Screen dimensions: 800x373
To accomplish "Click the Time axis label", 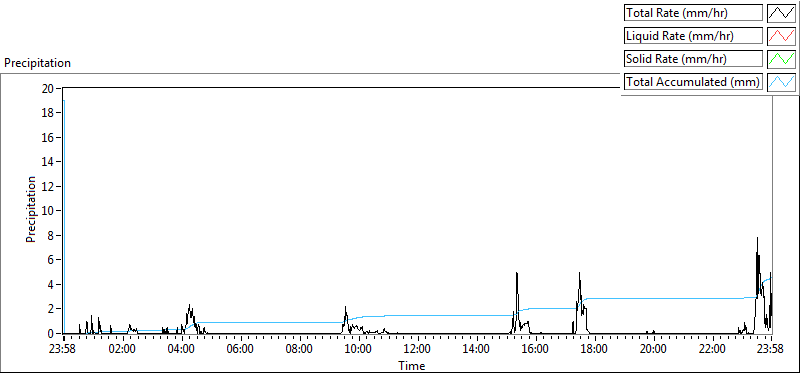I will (411, 365).
